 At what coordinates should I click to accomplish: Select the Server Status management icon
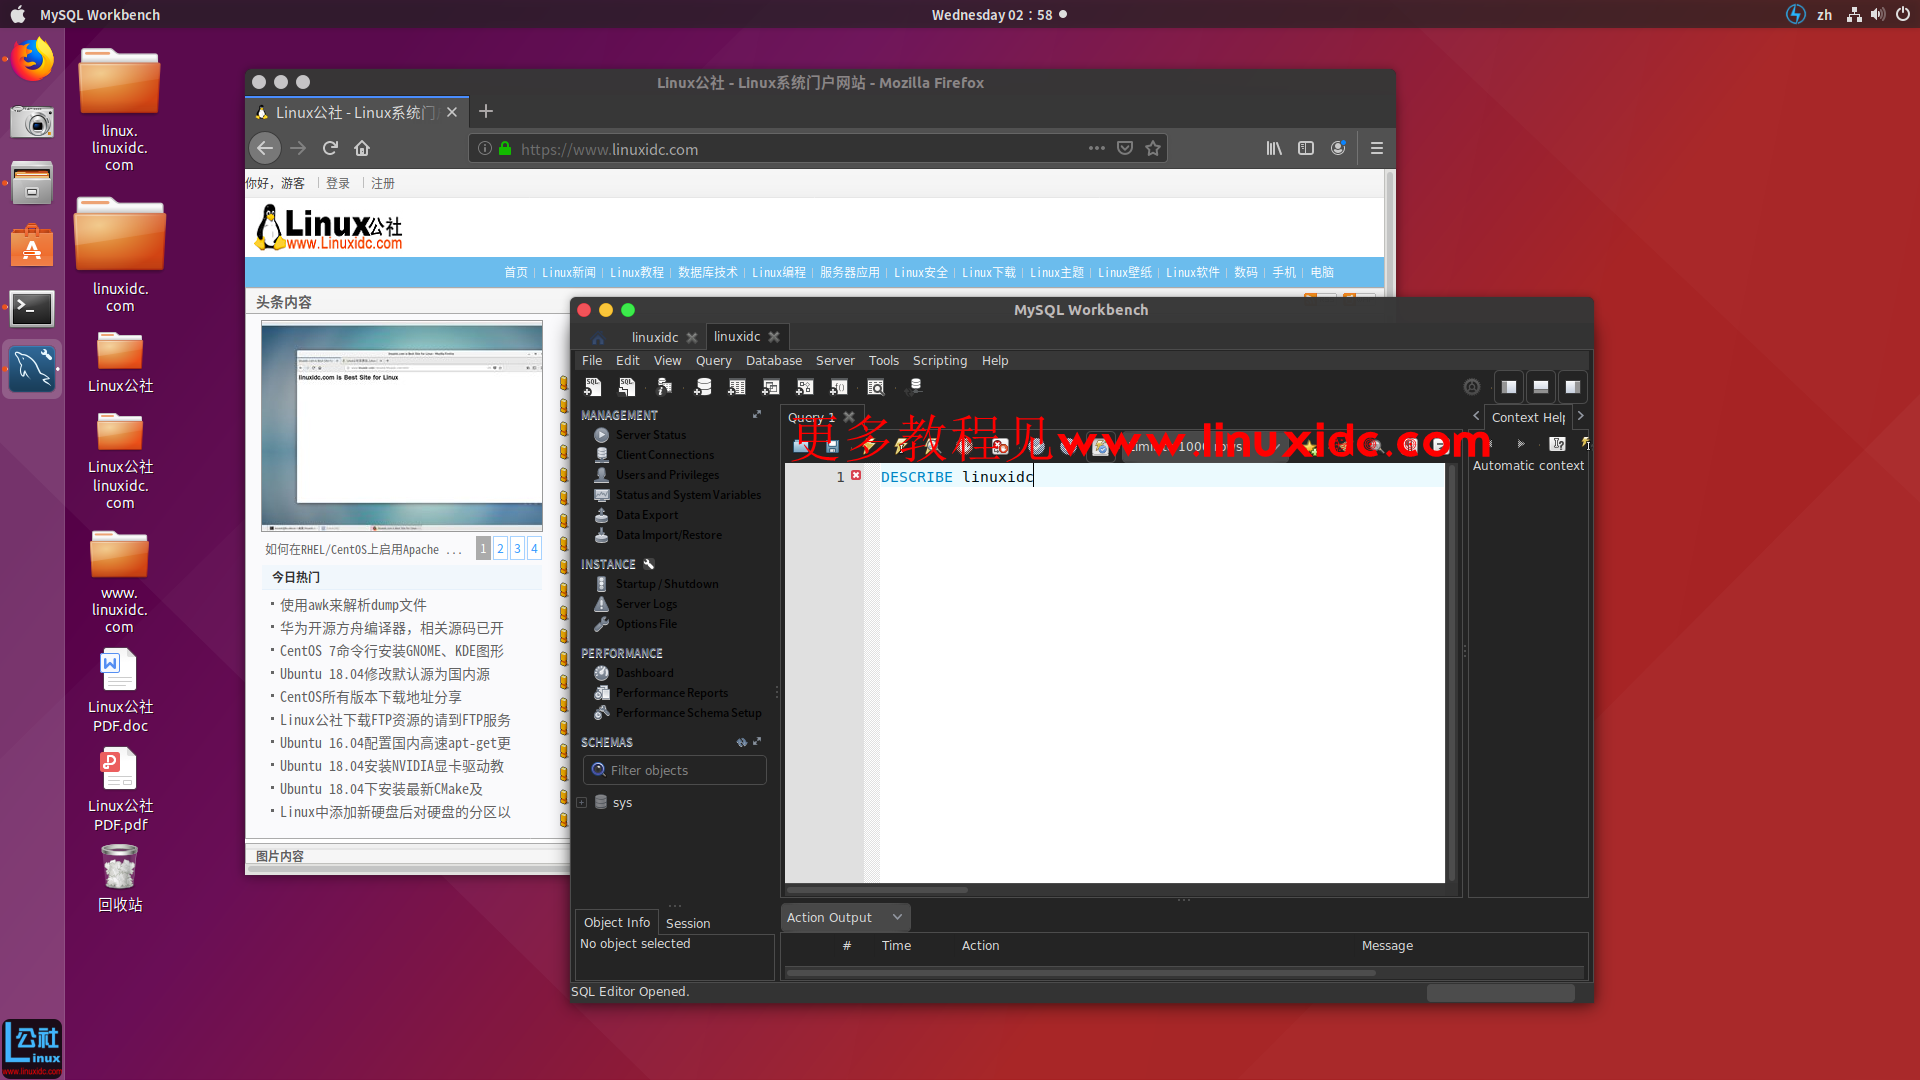(x=601, y=435)
